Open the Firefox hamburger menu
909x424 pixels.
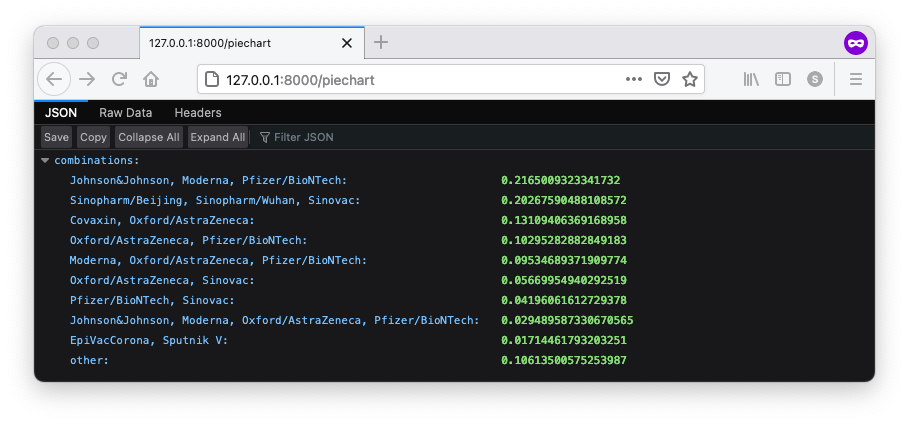pyautogui.click(x=855, y=79)
